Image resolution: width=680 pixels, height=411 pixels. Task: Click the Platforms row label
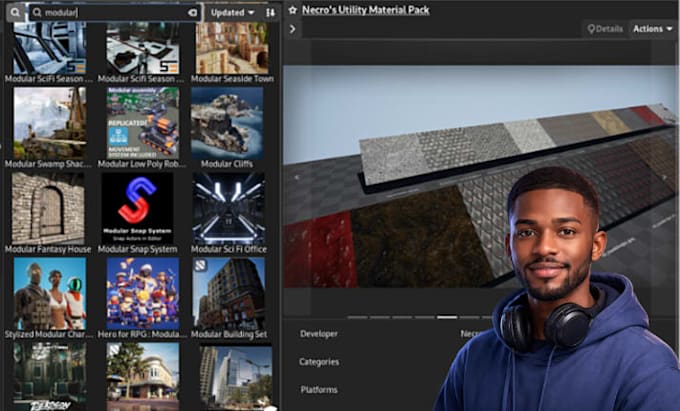click(x=319, y=390)
